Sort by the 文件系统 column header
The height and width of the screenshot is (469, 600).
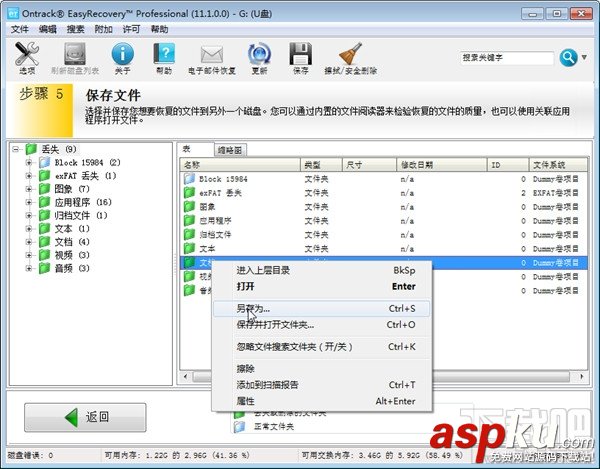[558, 165]
